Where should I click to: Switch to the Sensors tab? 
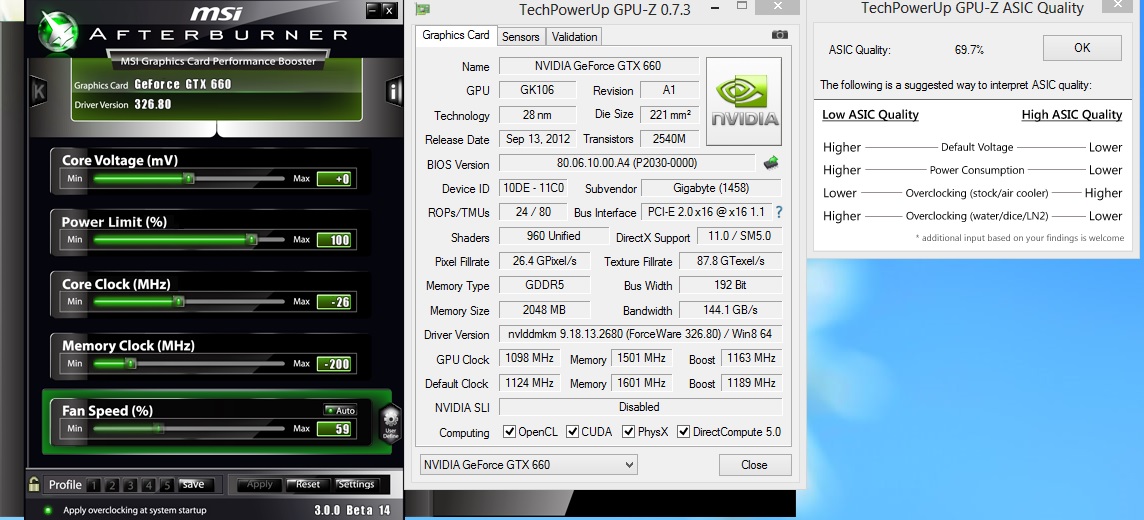(x=521, y=36)
